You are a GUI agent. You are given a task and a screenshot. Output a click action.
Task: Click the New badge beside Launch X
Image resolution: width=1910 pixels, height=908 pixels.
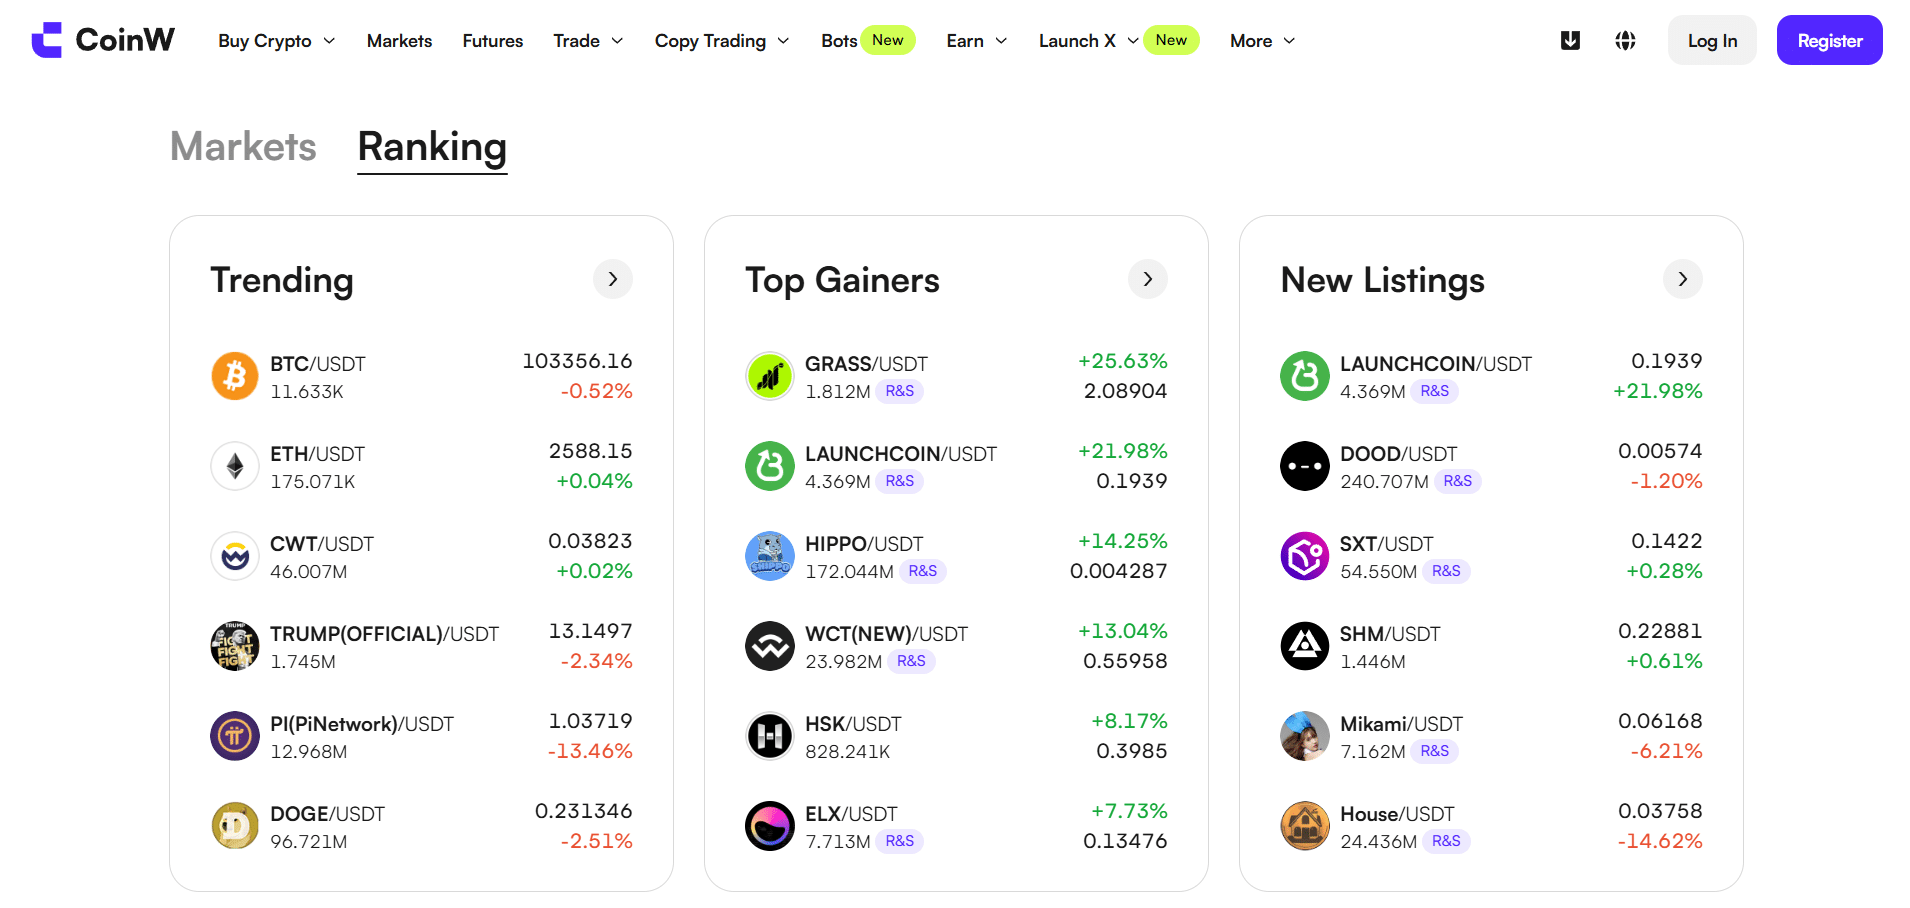coord(1171,40)
